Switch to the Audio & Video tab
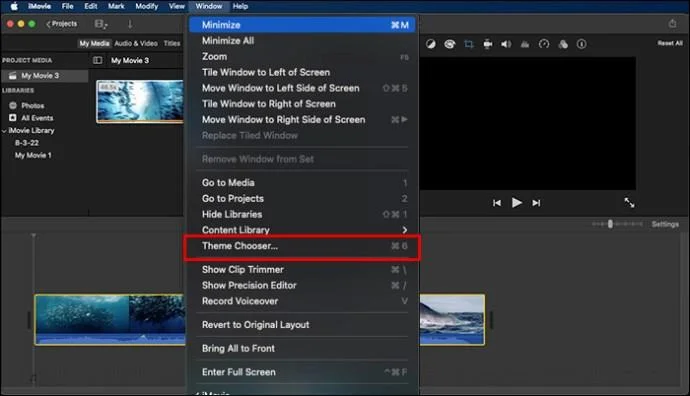 coord(136,43)
